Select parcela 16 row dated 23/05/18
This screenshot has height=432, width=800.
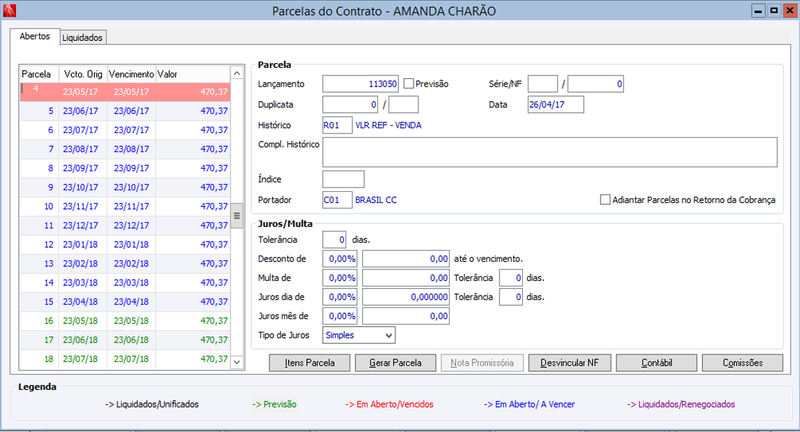pos(125,321)
